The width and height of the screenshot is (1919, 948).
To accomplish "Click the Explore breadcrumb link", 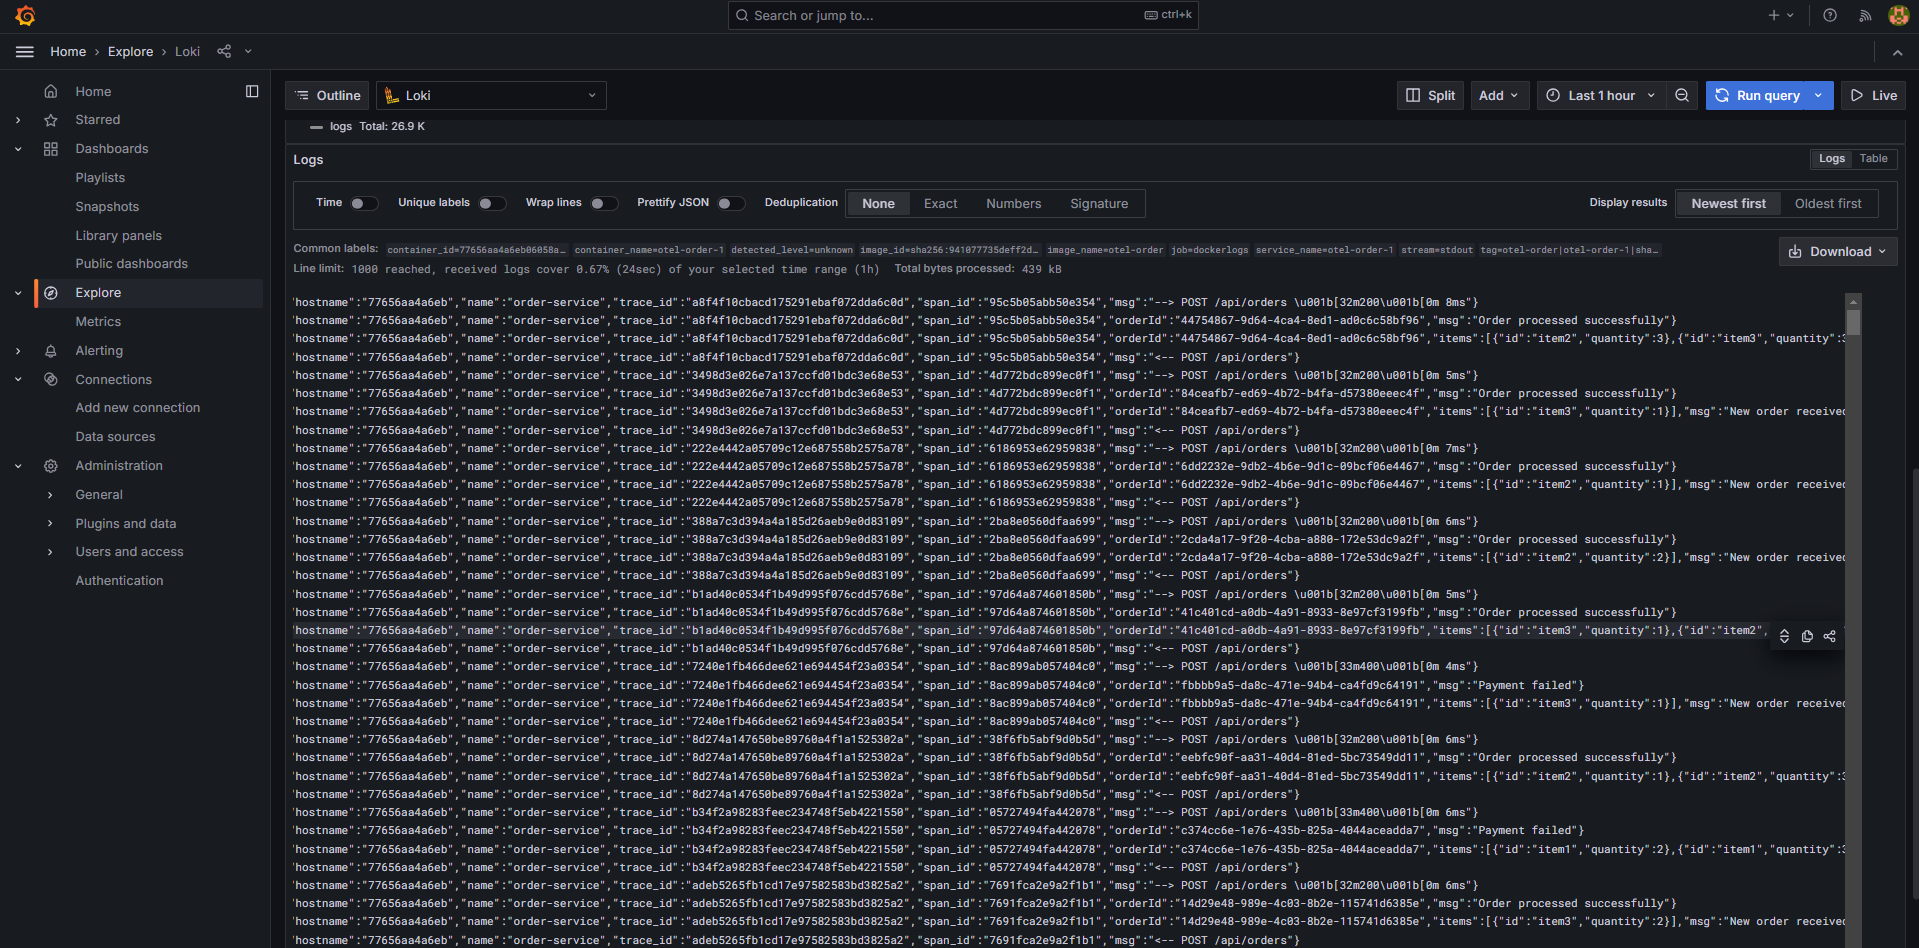I will (130, 52).
